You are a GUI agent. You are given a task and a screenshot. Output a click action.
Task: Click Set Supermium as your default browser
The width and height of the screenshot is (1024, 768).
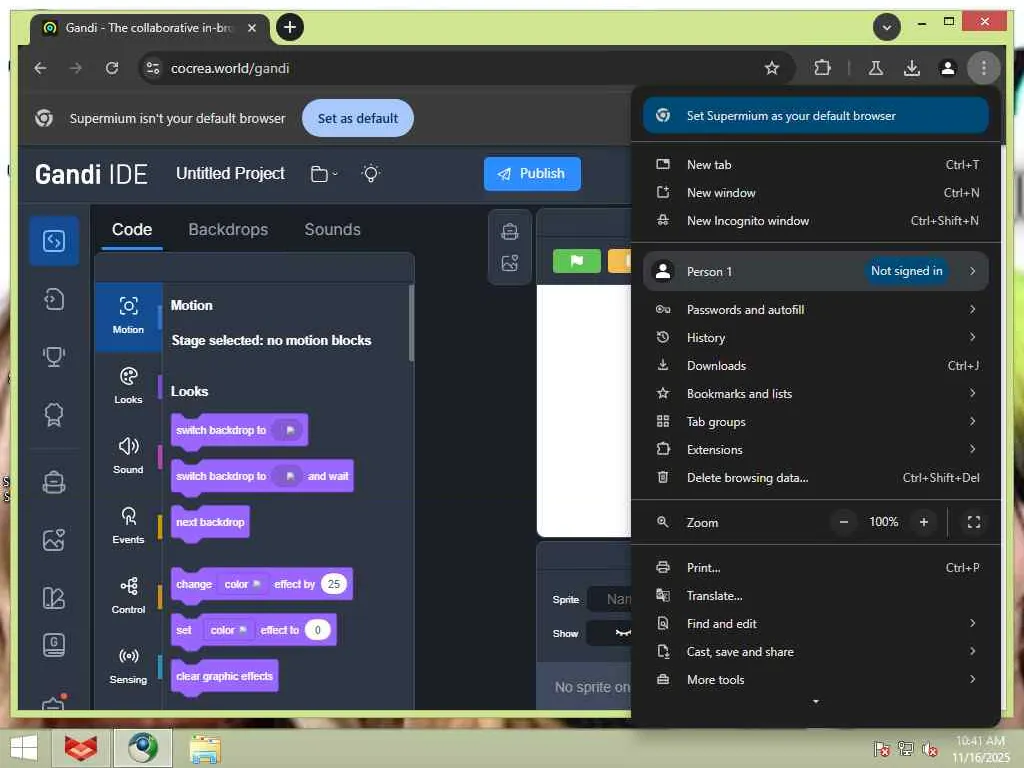[x=816, y=116]
